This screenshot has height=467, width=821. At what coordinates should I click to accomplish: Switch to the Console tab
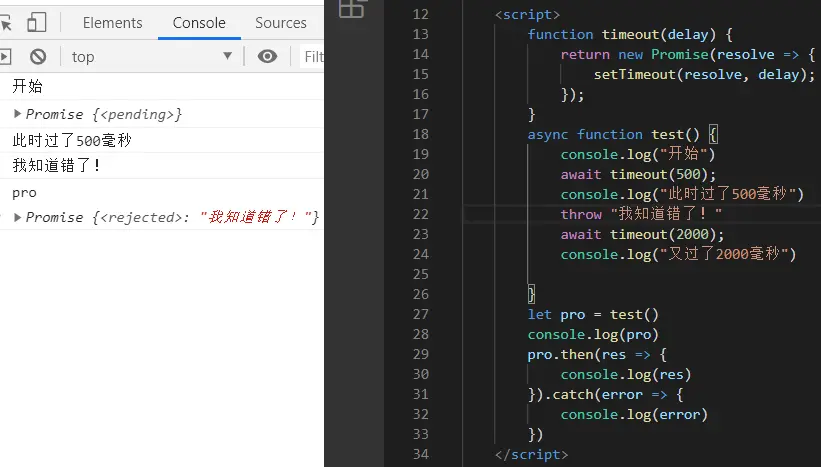[x=199, y=23]
